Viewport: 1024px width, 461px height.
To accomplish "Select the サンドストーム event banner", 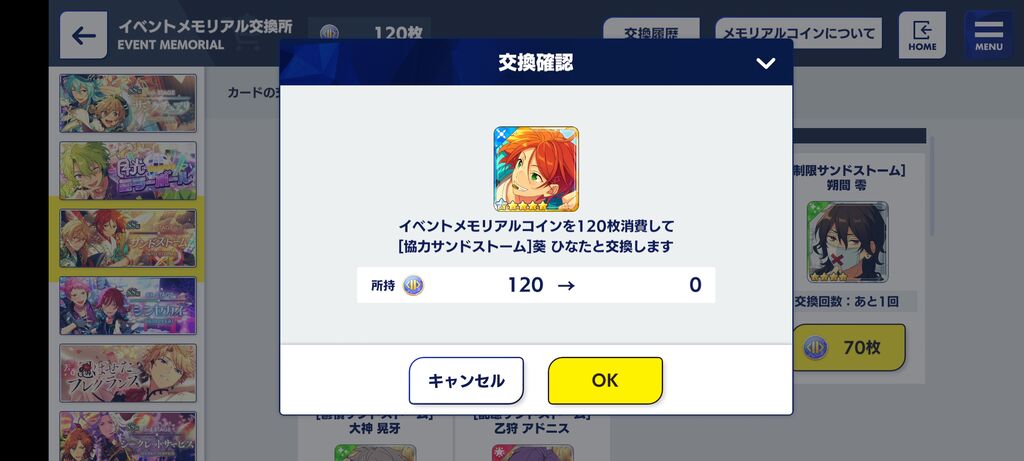I will point(128,238).
